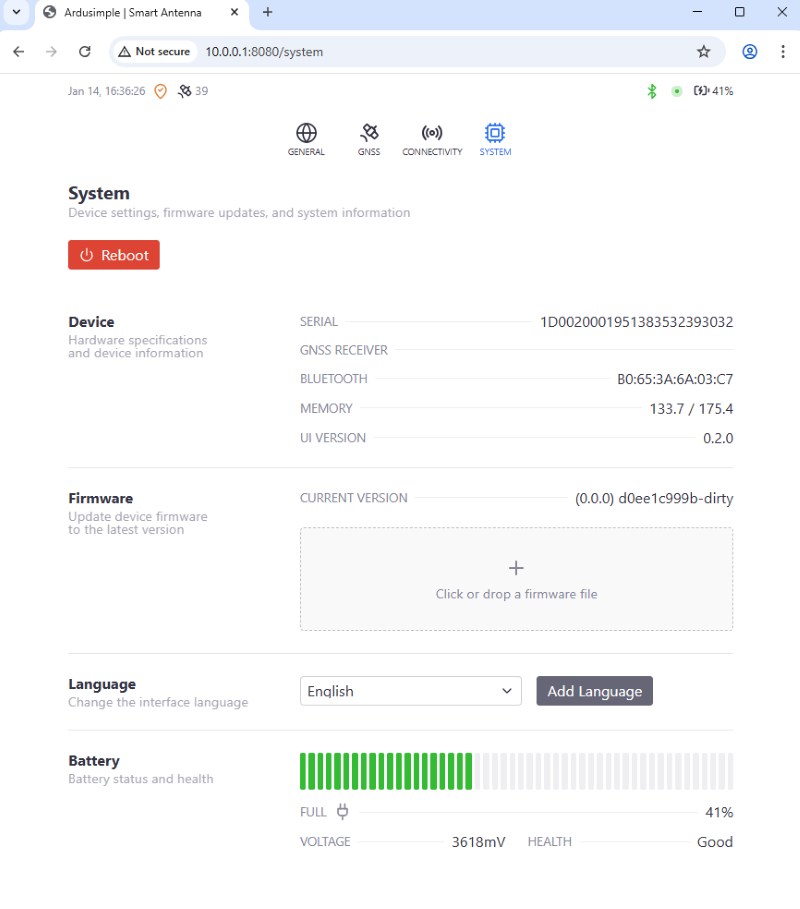Select the Ardusimple Smart Antenna tab
Viewport: 800px width, 909px height.
click(x=140, y=13)
